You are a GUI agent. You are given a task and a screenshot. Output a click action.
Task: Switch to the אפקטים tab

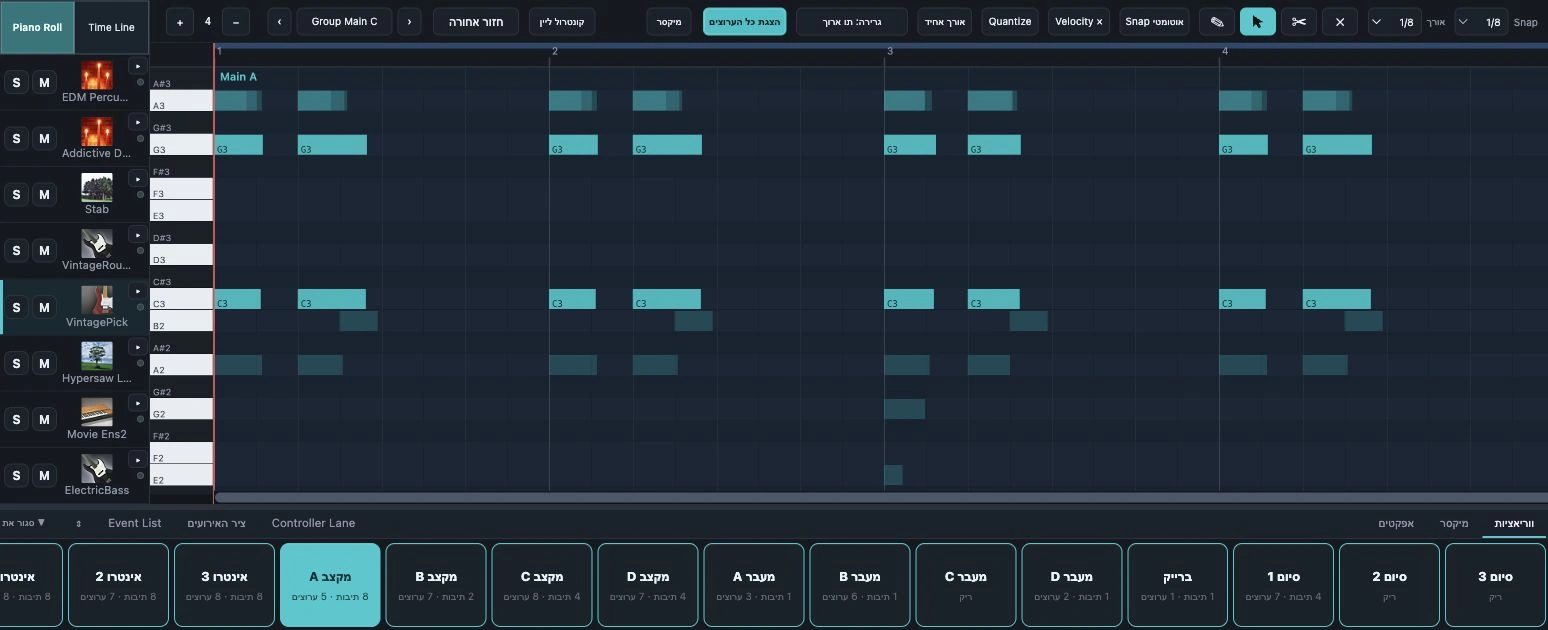(1395, 523)
